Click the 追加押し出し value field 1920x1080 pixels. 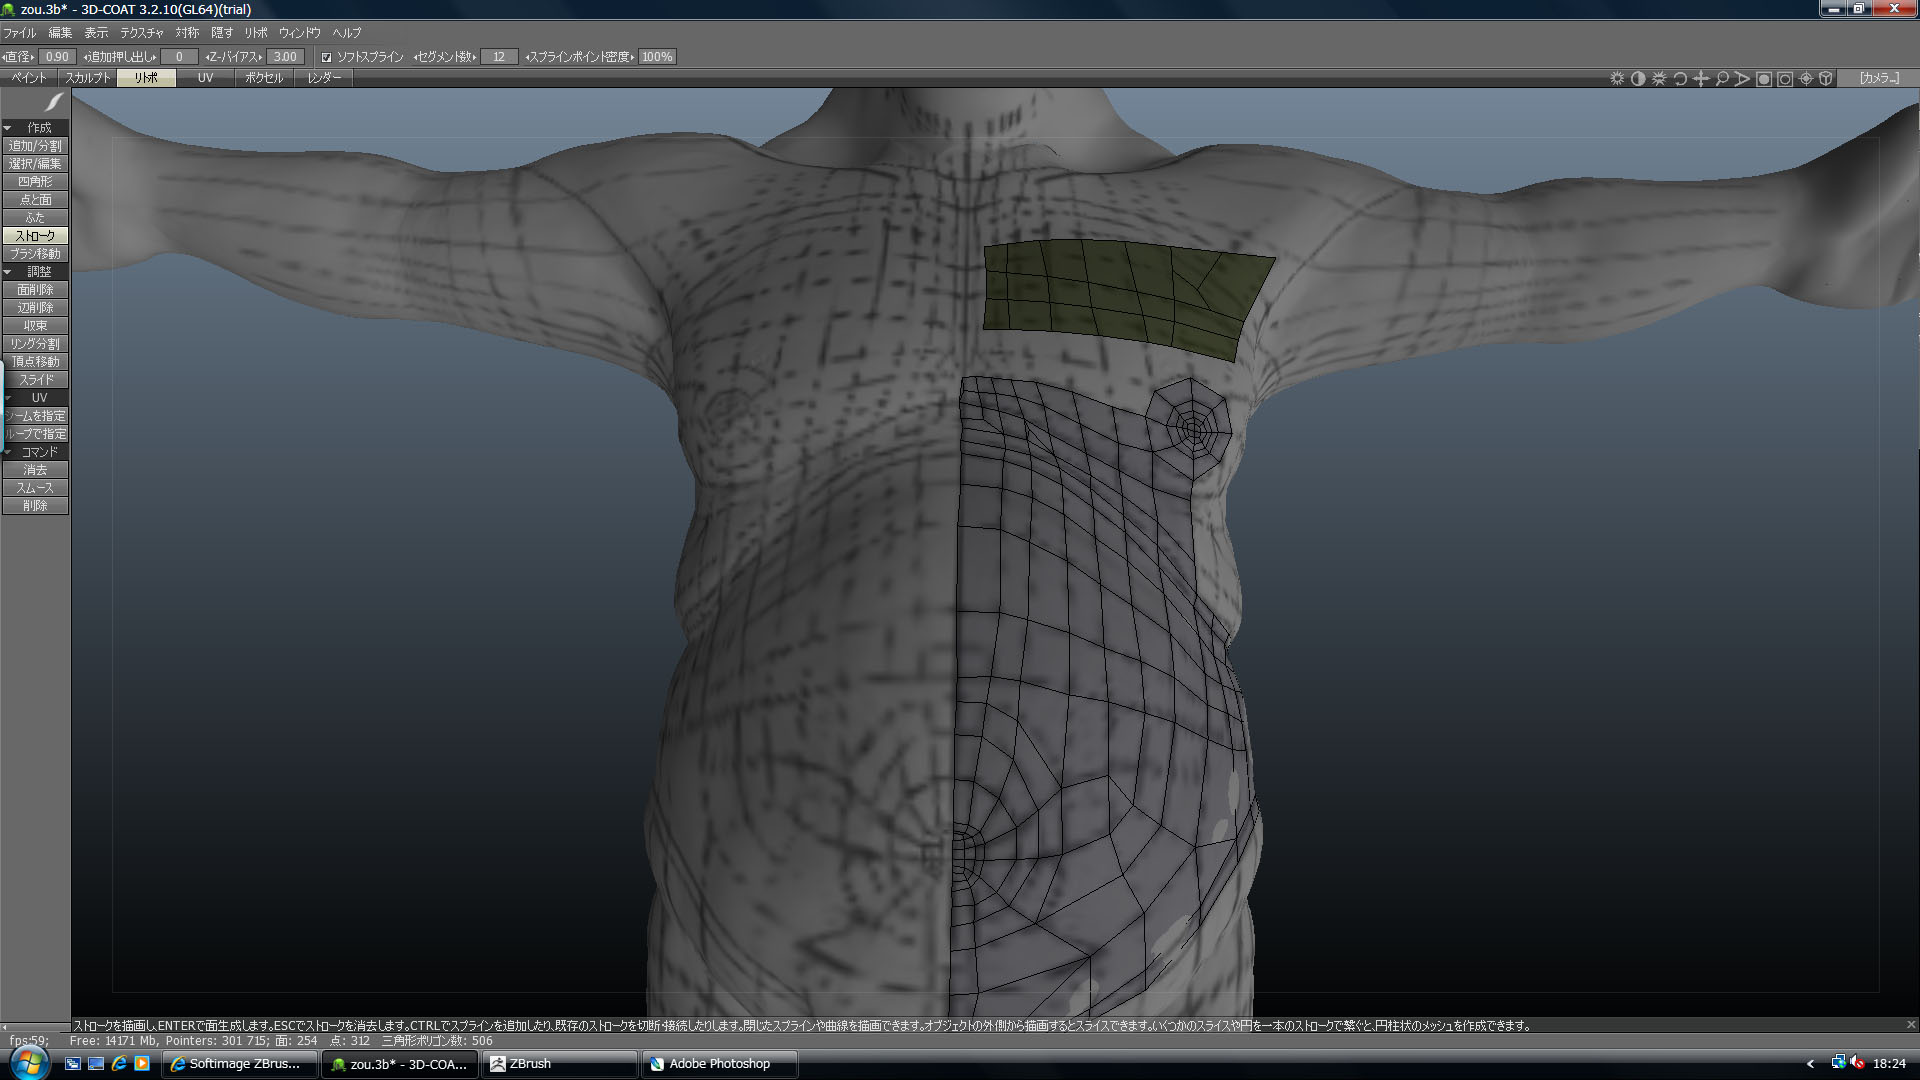179,57
